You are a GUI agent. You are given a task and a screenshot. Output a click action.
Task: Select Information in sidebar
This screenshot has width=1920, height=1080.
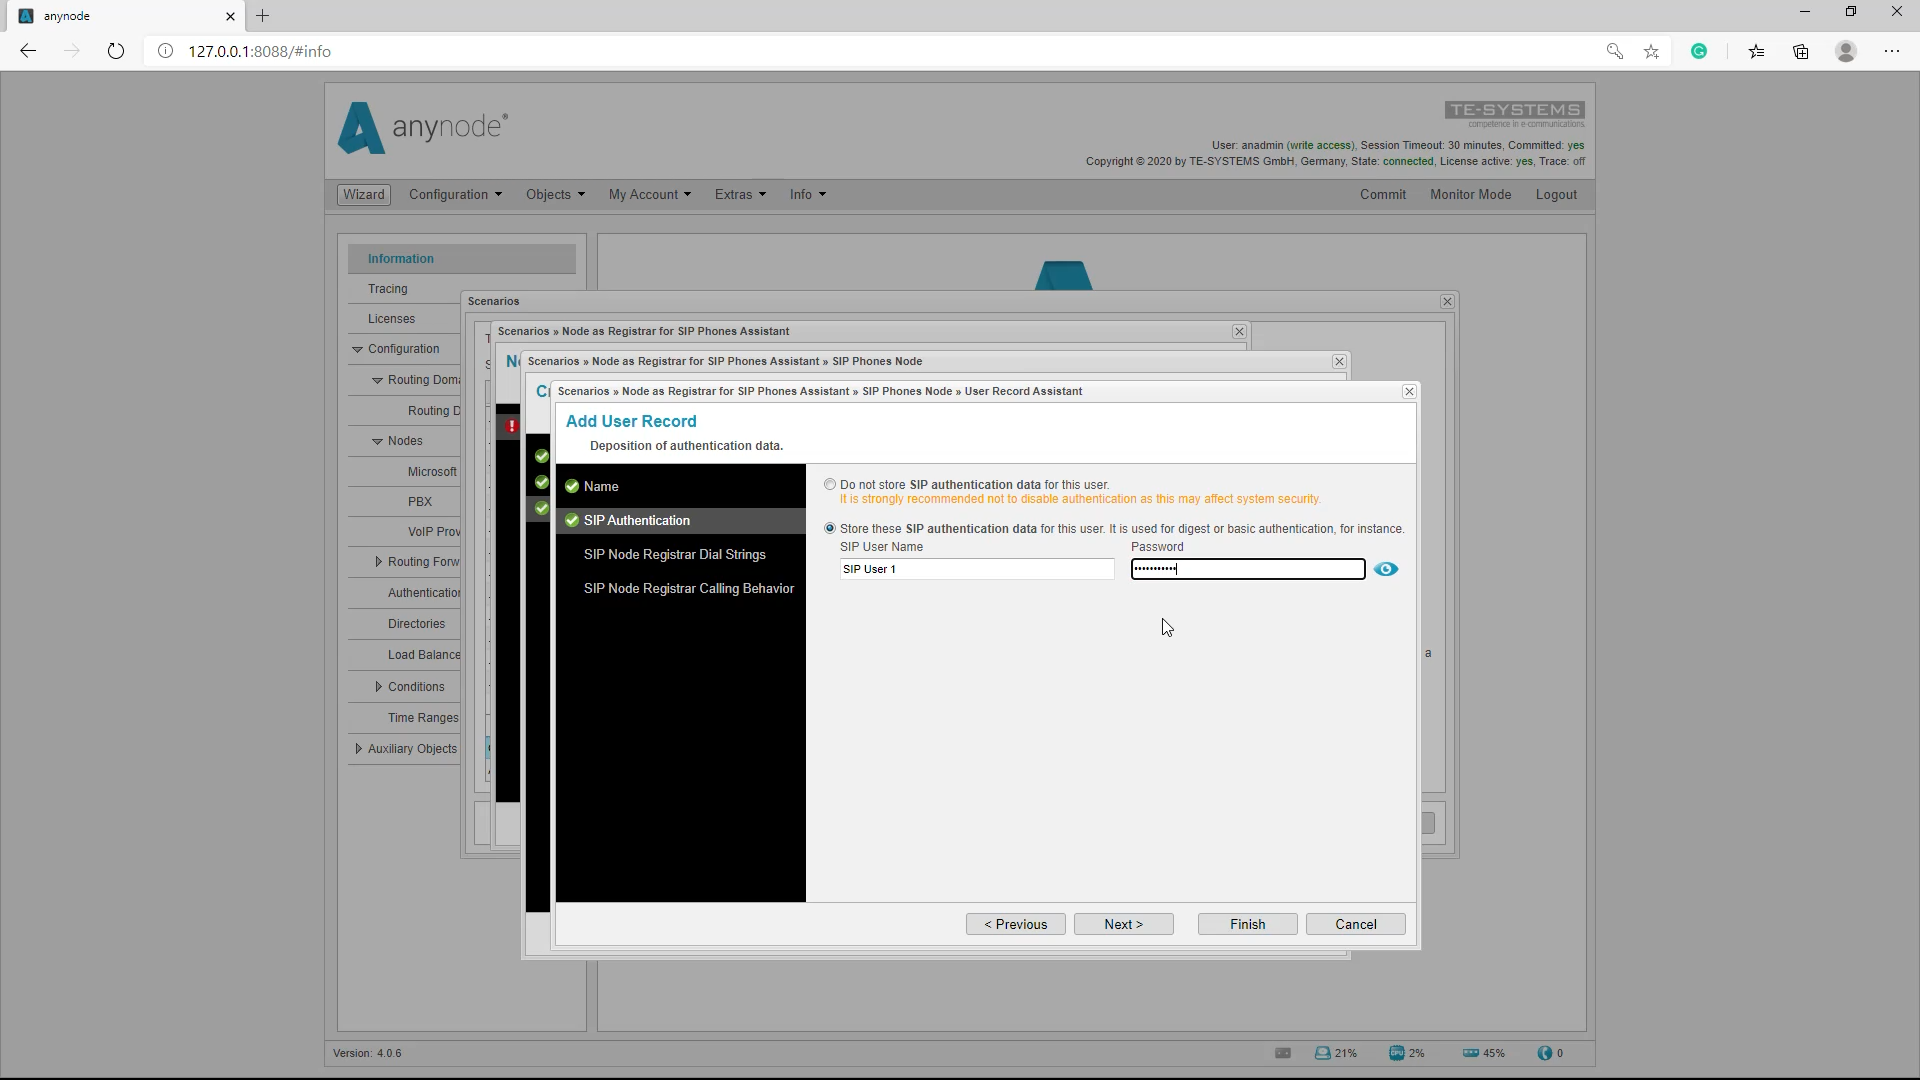[x=461, y=259]
